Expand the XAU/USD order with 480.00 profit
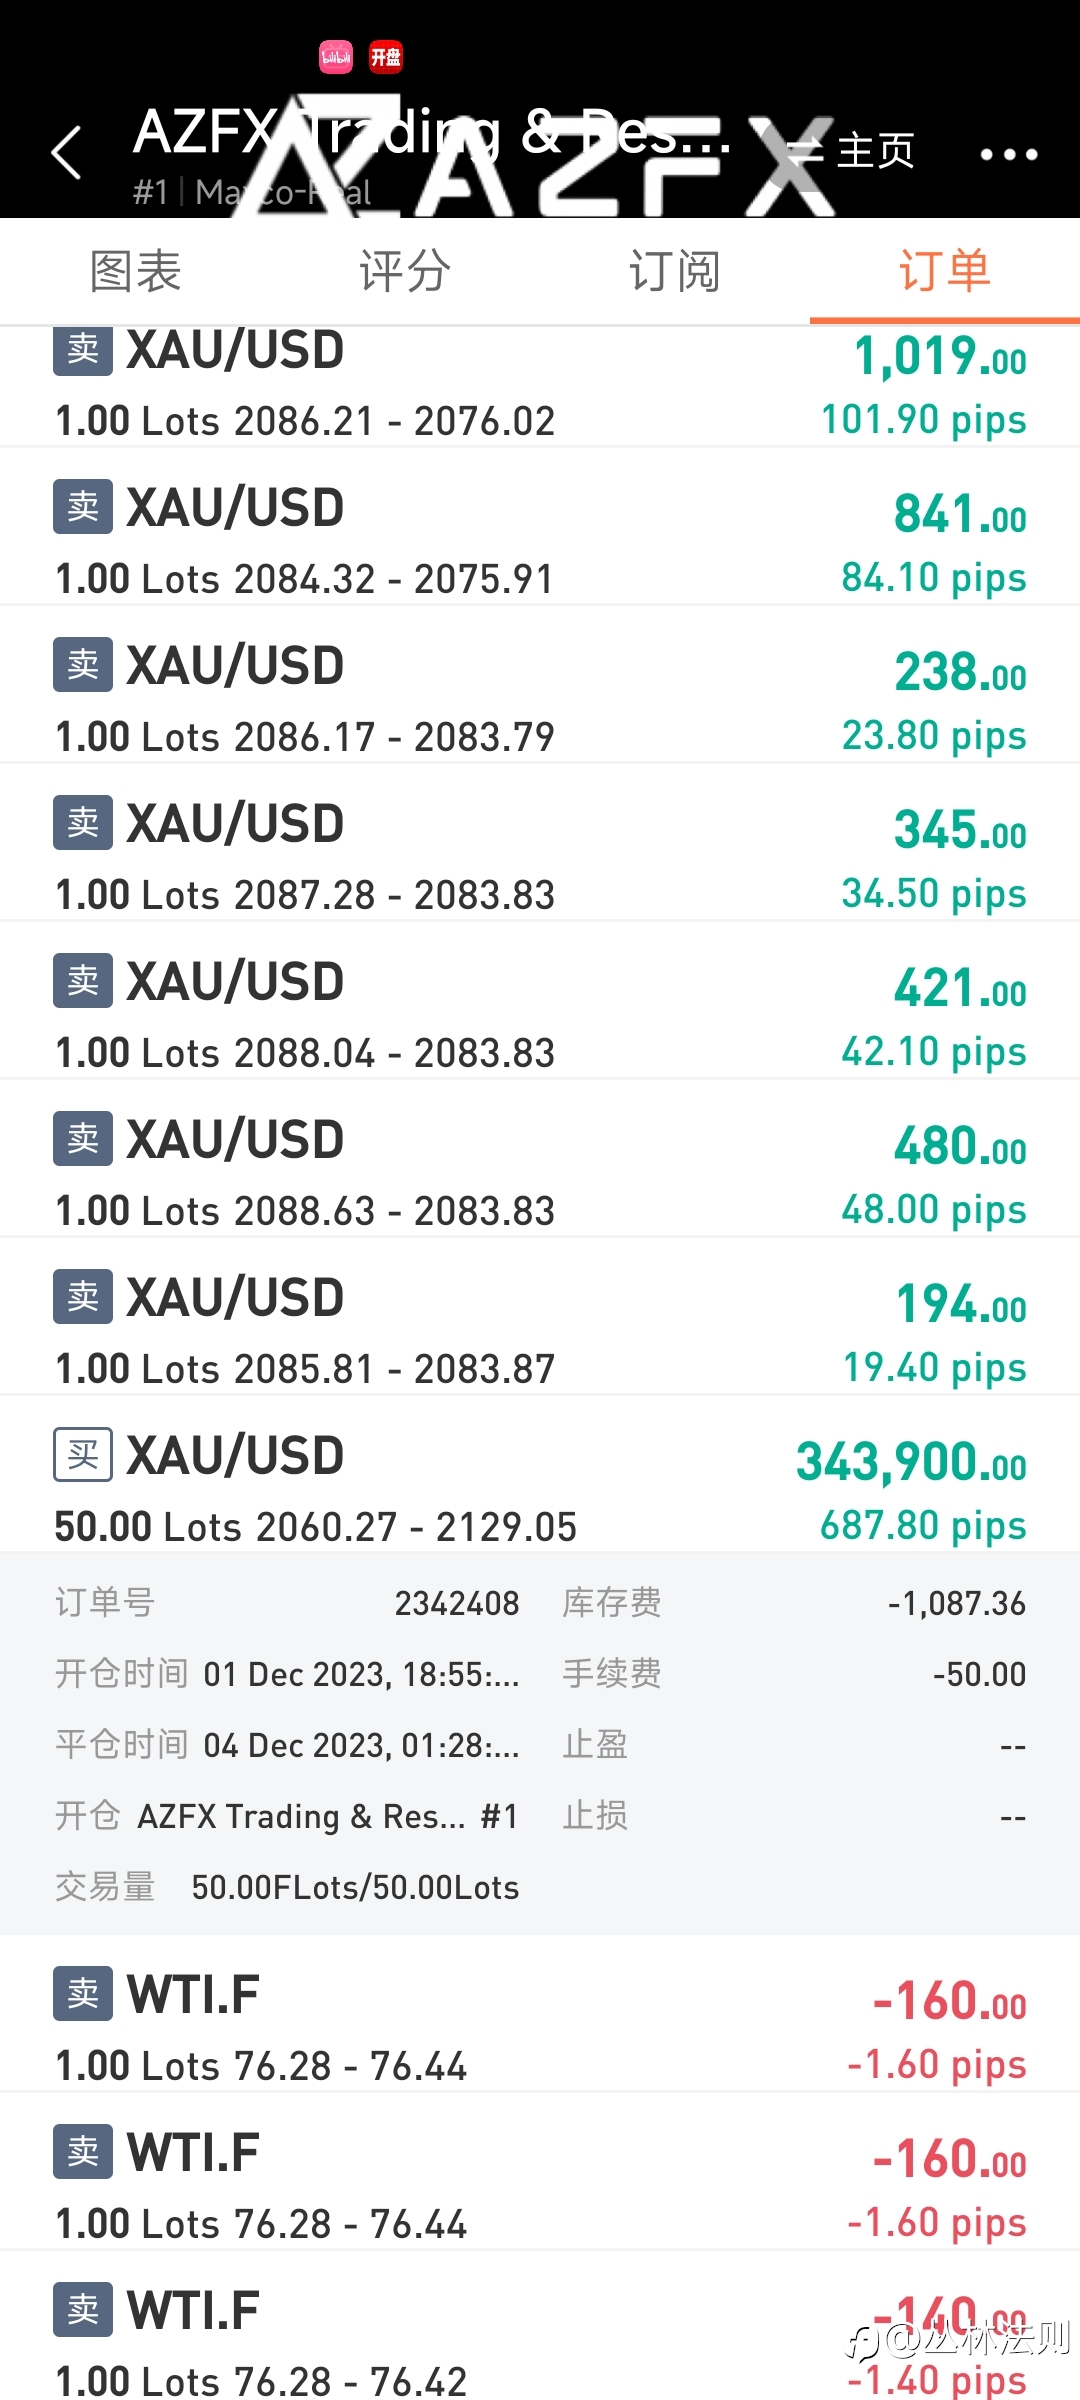The image size is (1080, 2400). coord(540,1158)
